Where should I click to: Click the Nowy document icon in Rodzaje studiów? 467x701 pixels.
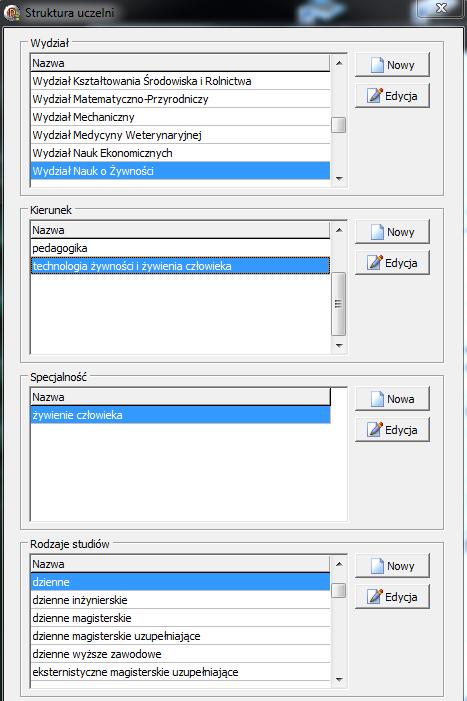pos(377,566)
